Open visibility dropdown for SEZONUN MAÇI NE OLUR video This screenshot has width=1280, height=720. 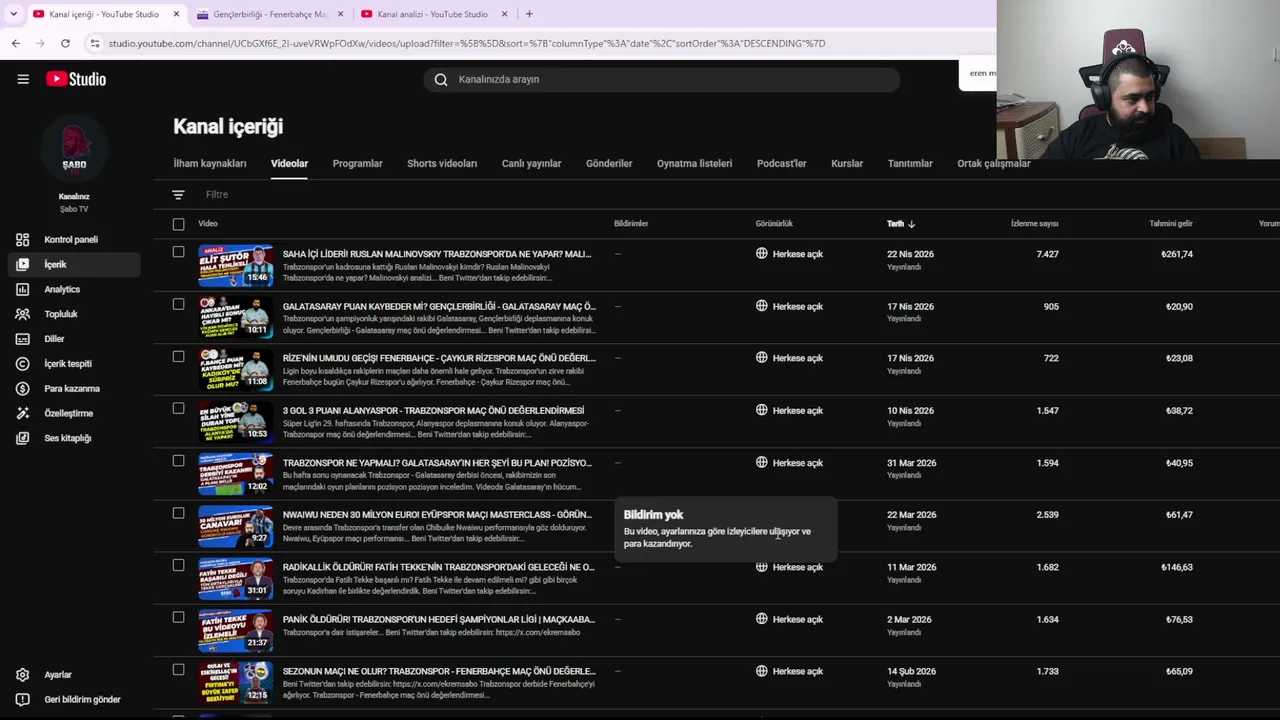790,671
